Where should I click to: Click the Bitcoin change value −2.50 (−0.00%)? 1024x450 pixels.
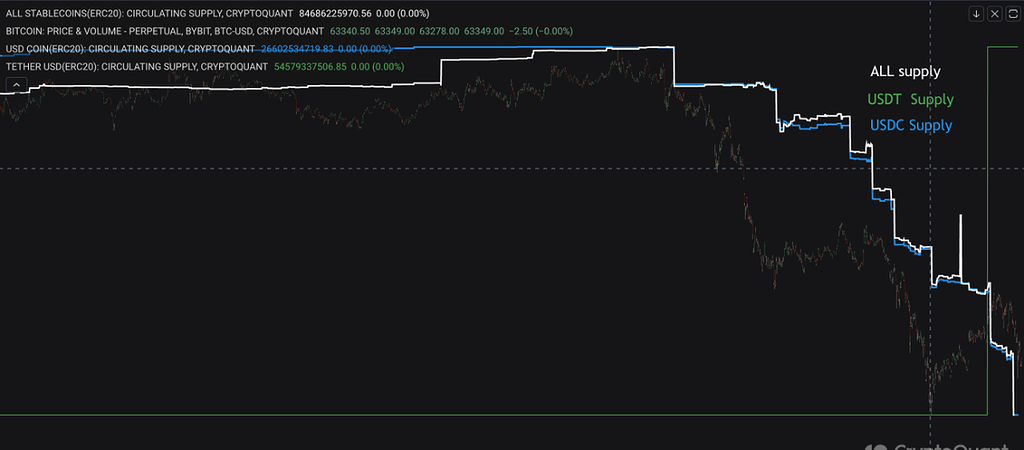[541, 31]
